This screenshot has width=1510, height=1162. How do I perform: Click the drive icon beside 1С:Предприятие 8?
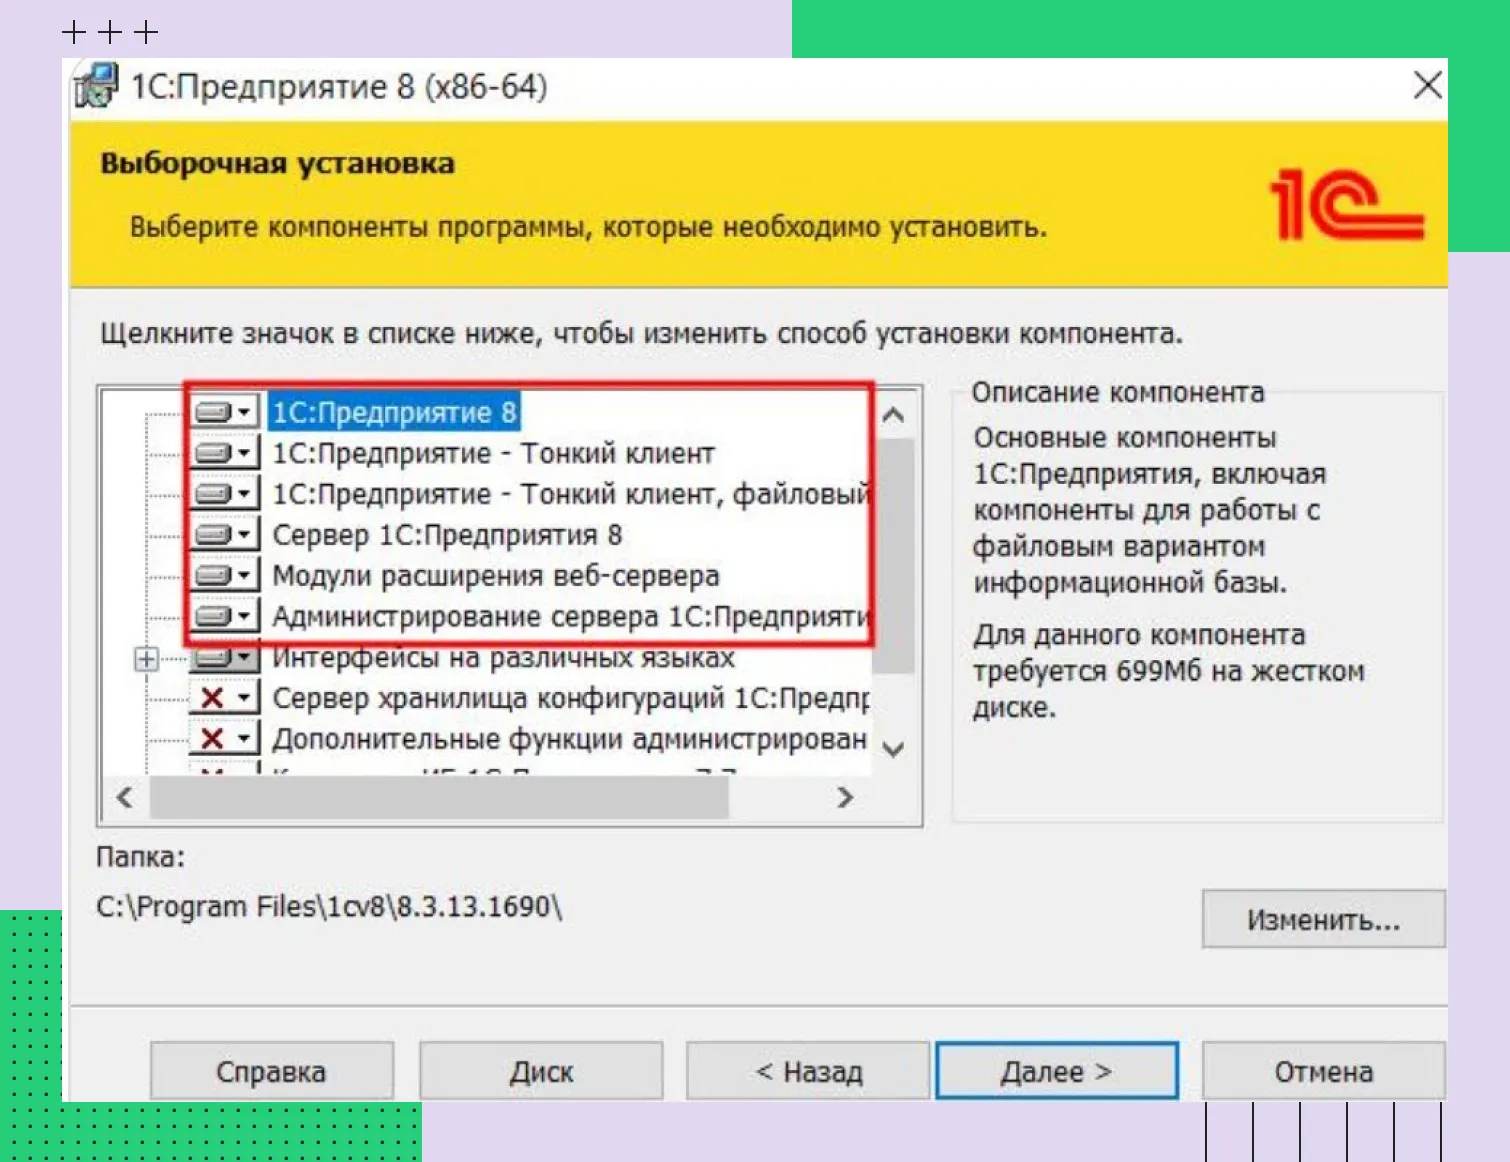pos(223,412)
